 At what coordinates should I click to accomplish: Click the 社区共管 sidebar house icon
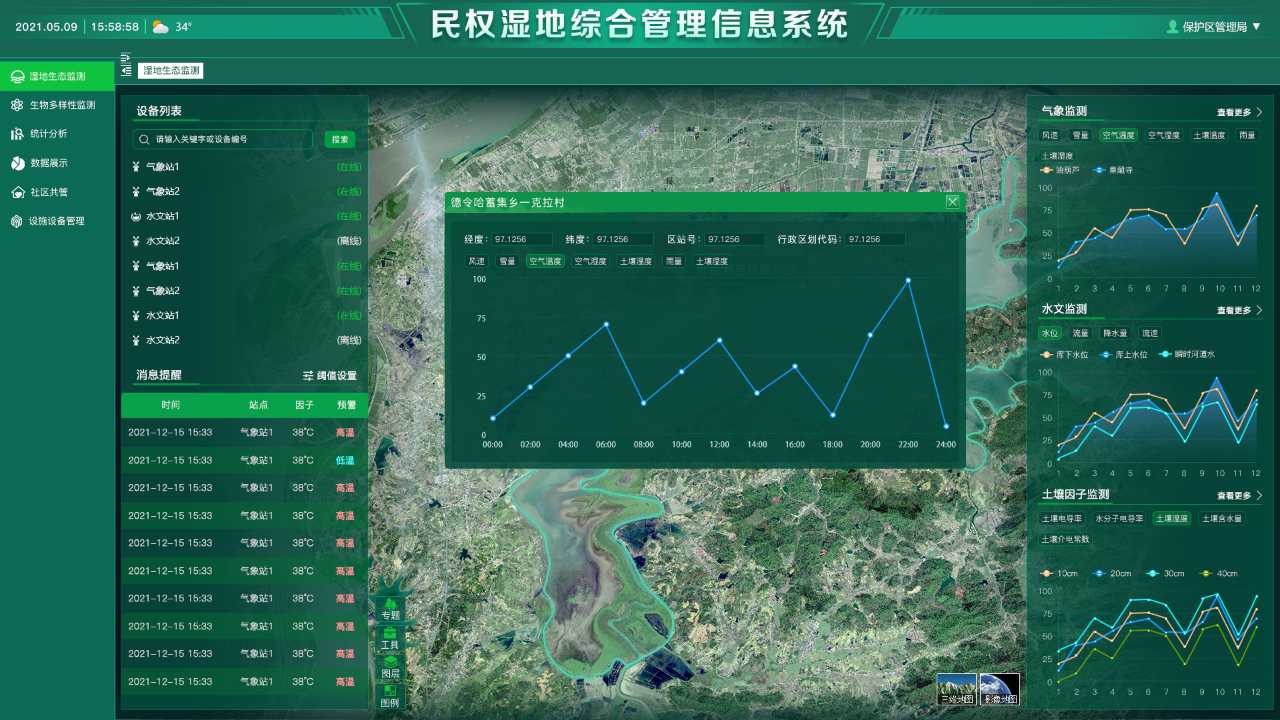[x=17, y=192]
